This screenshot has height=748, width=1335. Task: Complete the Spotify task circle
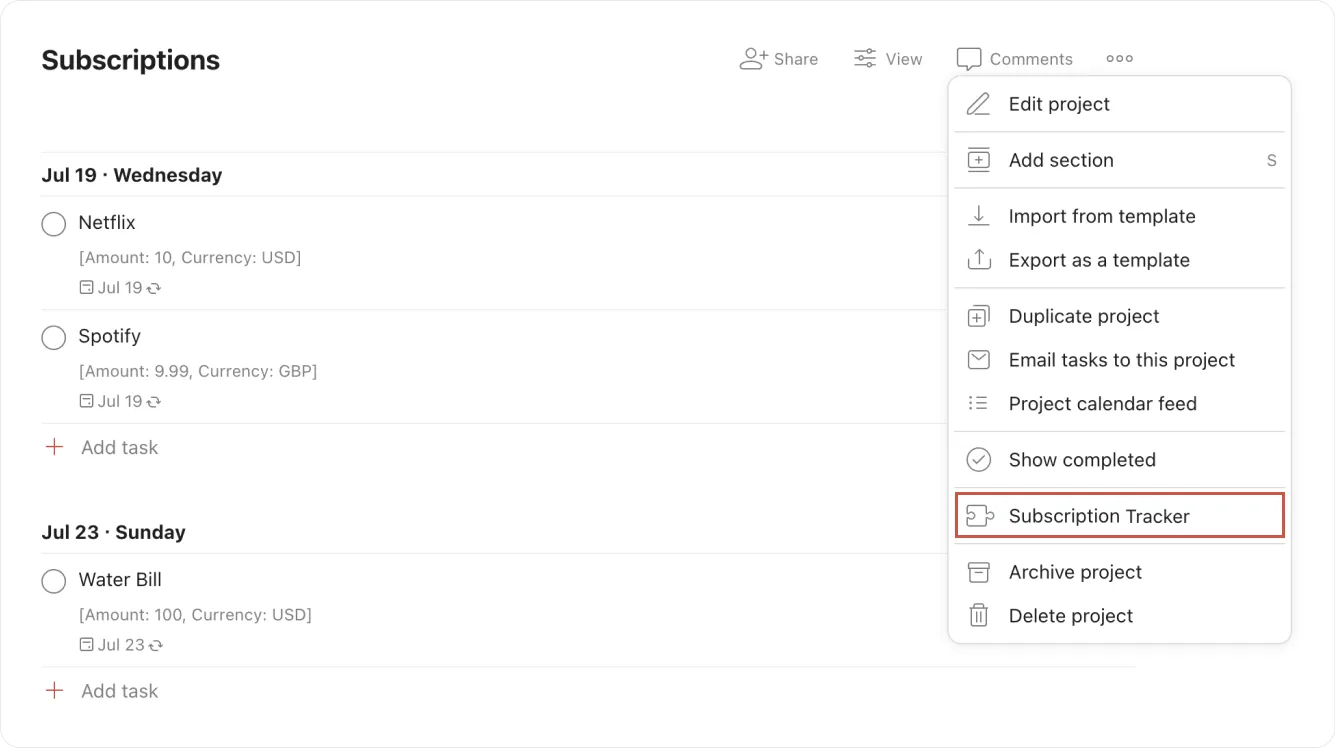tap(53, 337)
